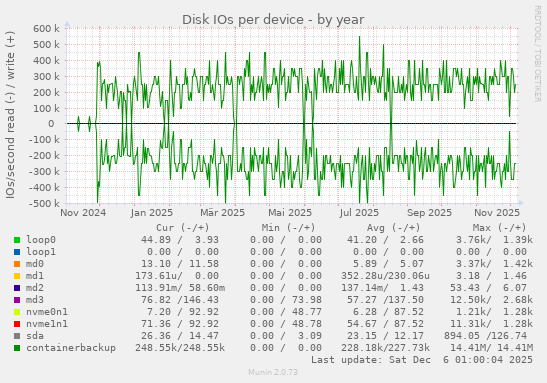The image size is (547, 383).
Task: Click md2 Cur value 113.91m/ 58.60m
Action: [180, 288]
